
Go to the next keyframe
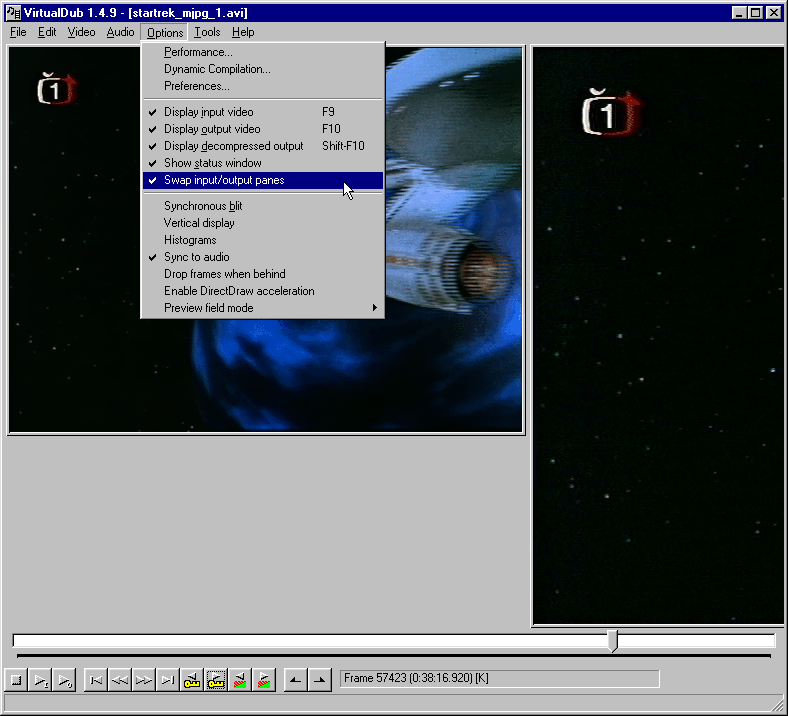click(x=216, y=680)
